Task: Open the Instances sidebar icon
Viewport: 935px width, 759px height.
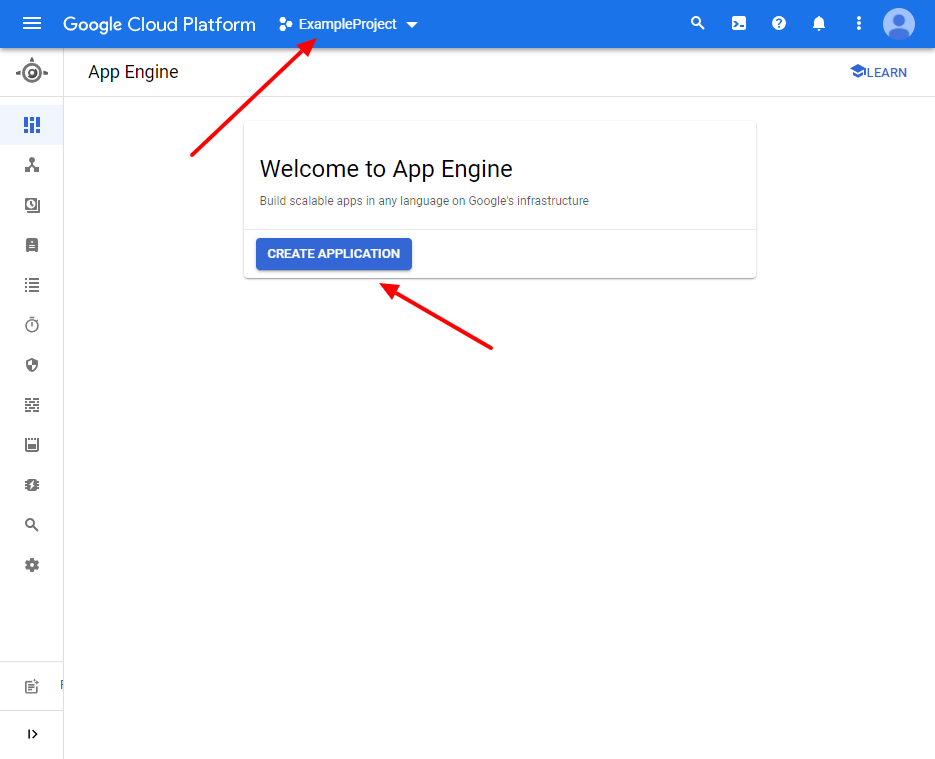Action: tap(32, 245)
